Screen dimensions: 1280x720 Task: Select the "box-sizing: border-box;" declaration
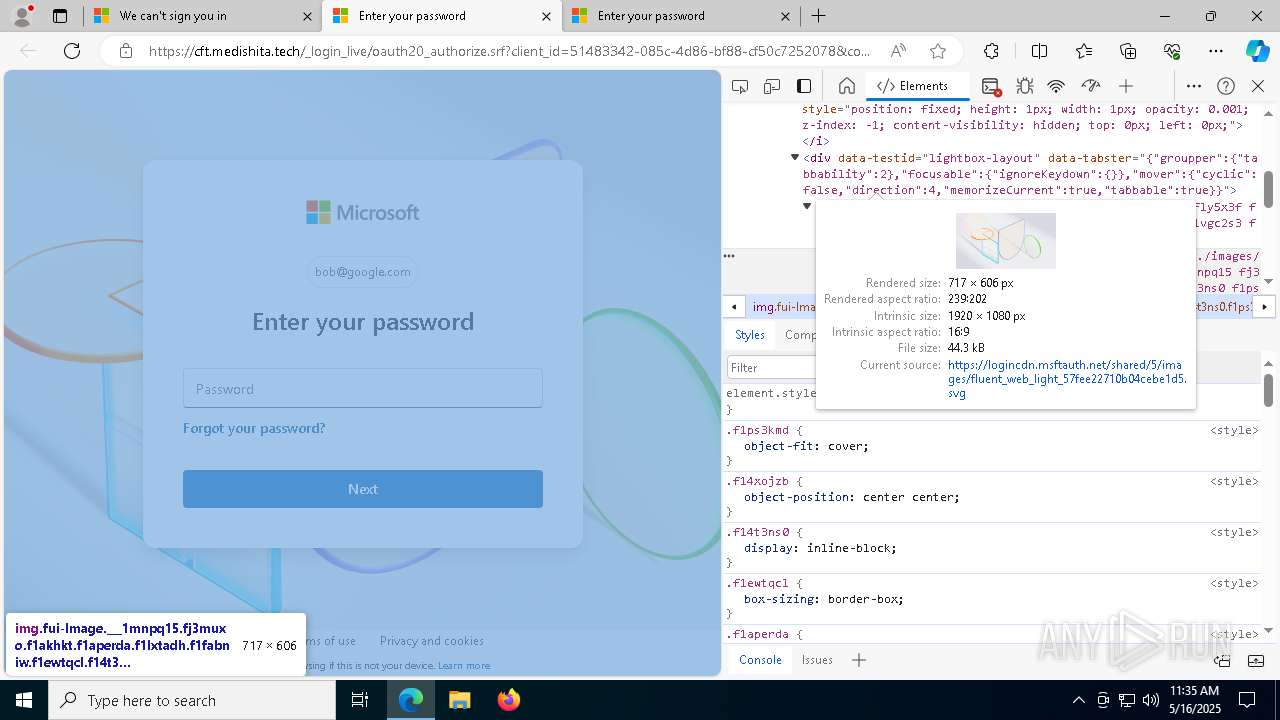point(823,599)
